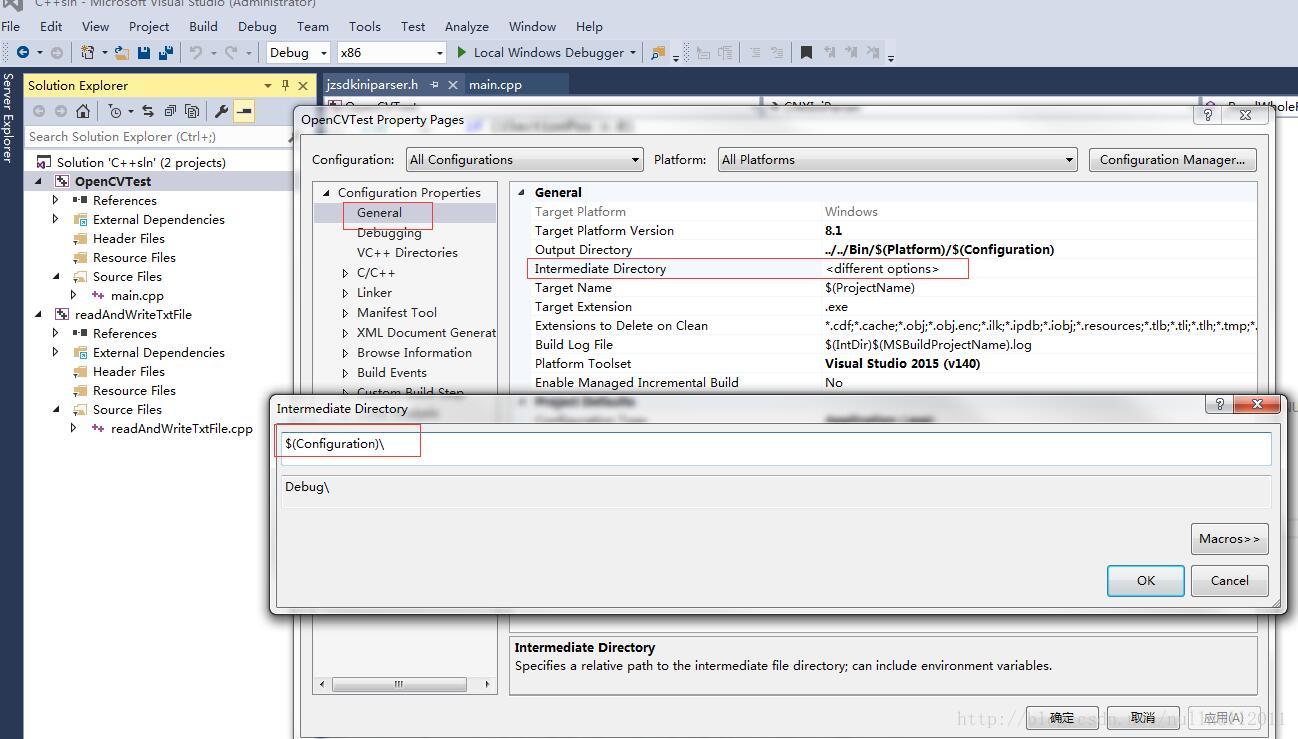This screenshot has width=1298, height=739.
Task: Expand the Build Events properties node
Action: click(x=345, y=373)
